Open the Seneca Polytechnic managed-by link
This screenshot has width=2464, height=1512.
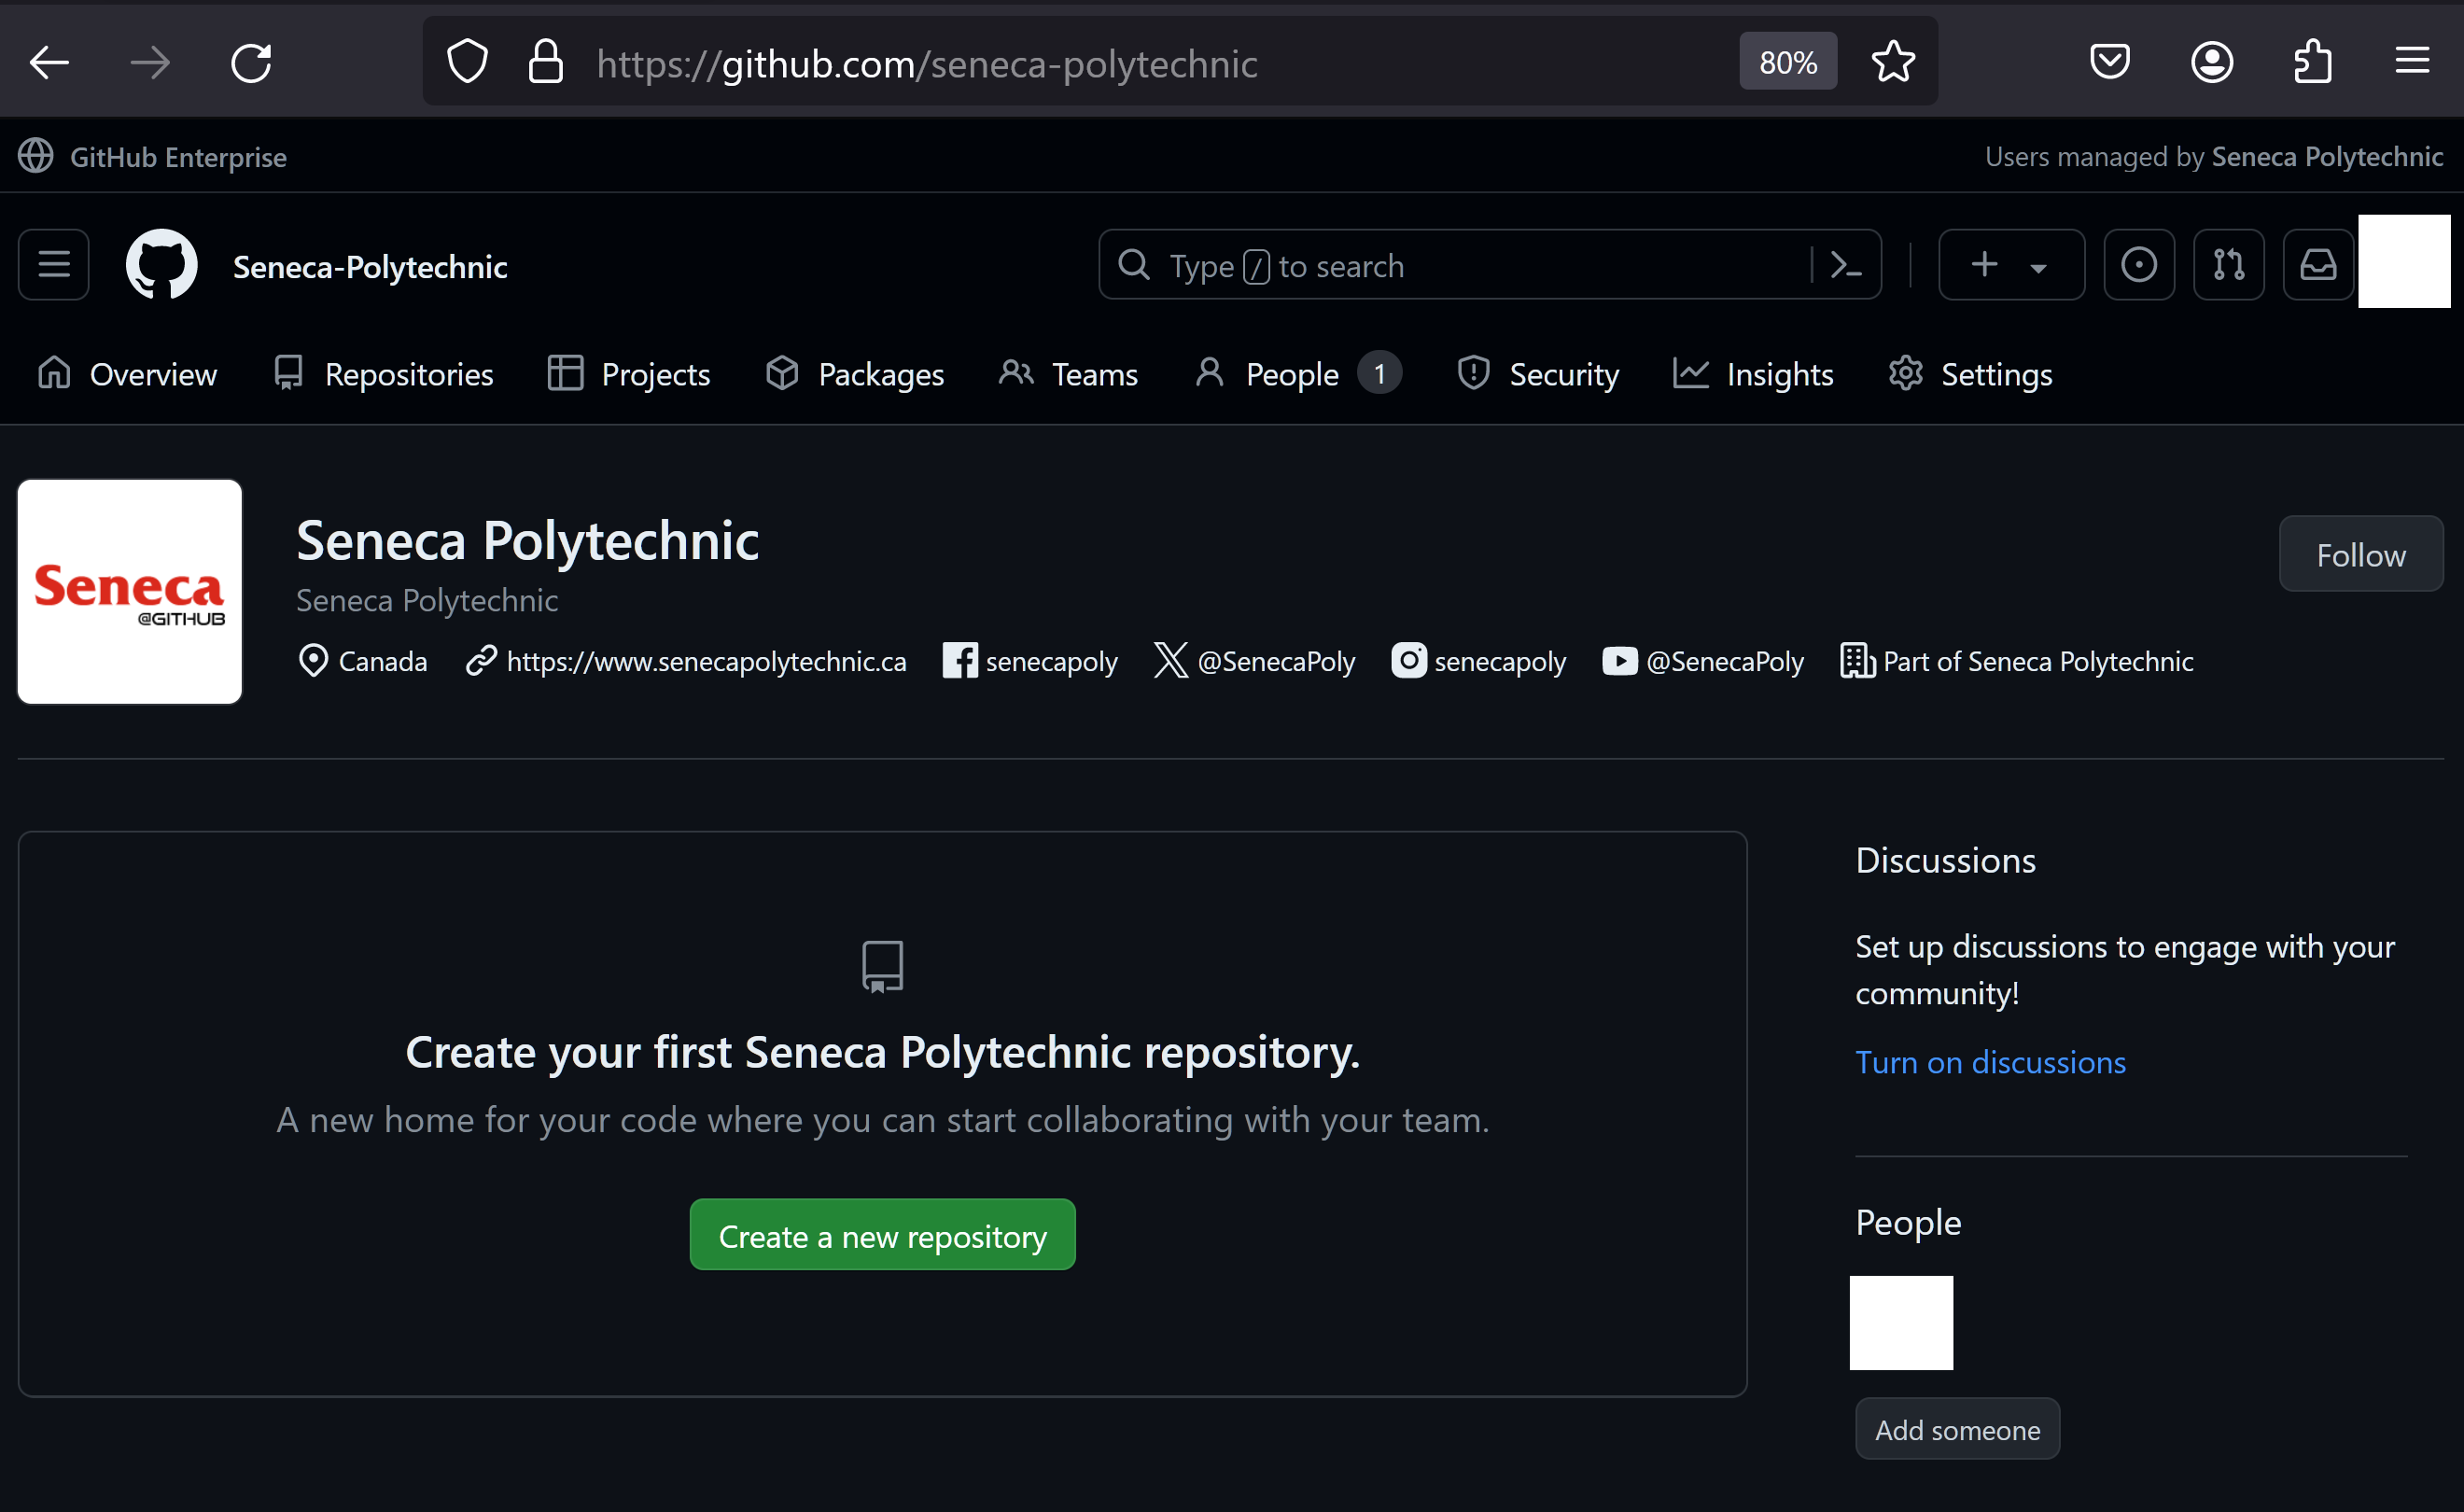coord(2327,157)
